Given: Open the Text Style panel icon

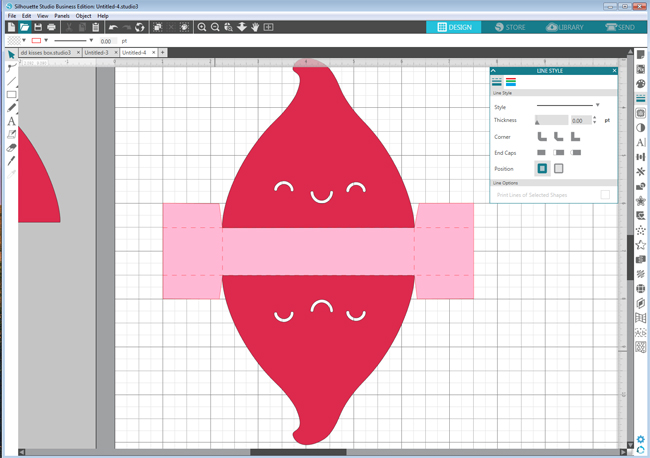Looking at the screenshot, I should (x=641, y=143).
